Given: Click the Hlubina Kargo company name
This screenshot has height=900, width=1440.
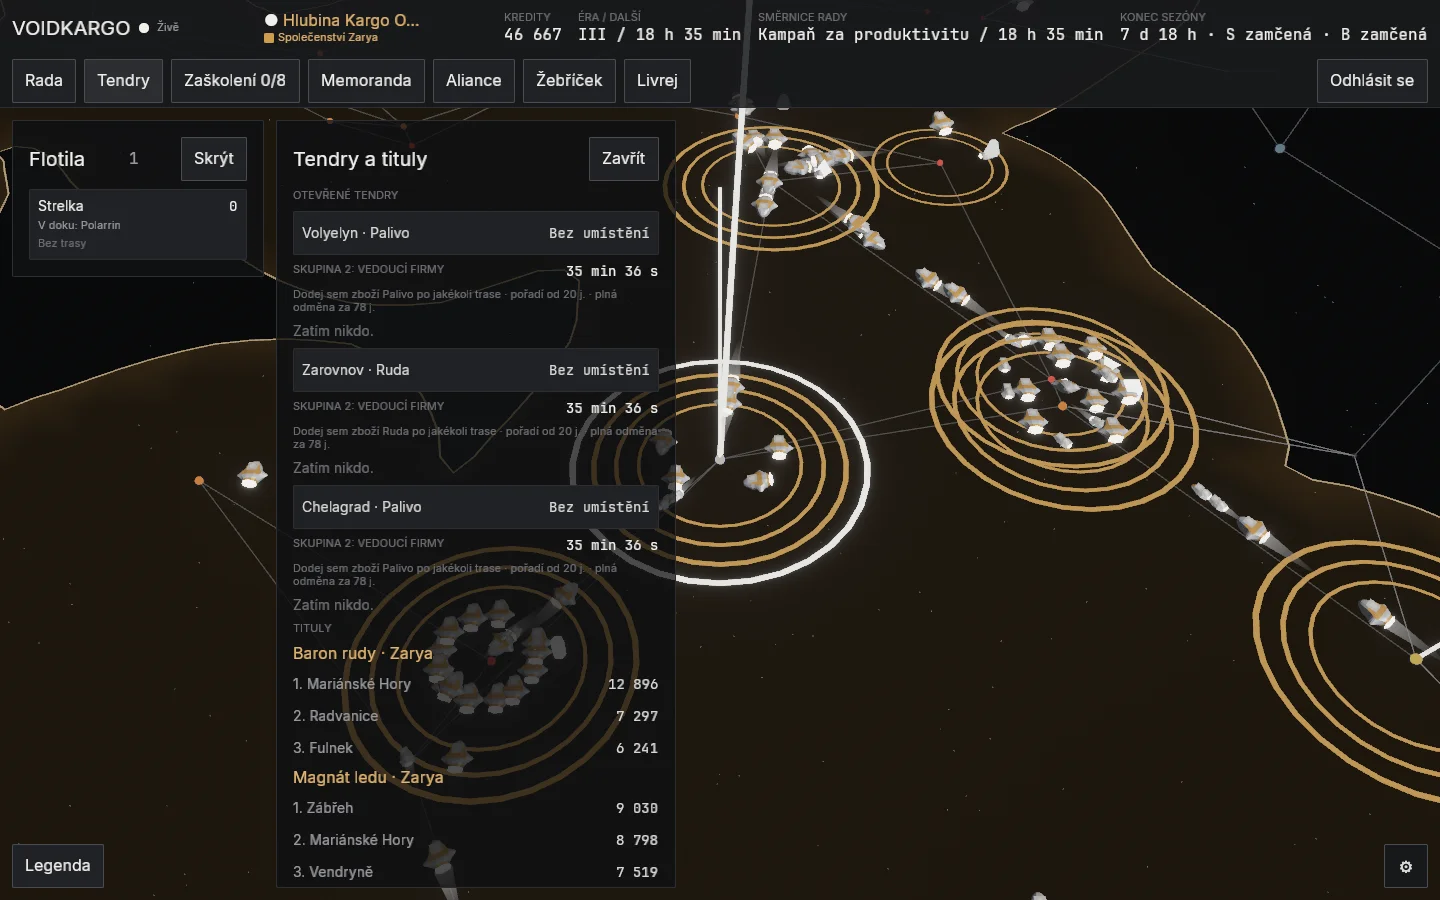Looking at the screenshot, I should [x=351, y=20].
